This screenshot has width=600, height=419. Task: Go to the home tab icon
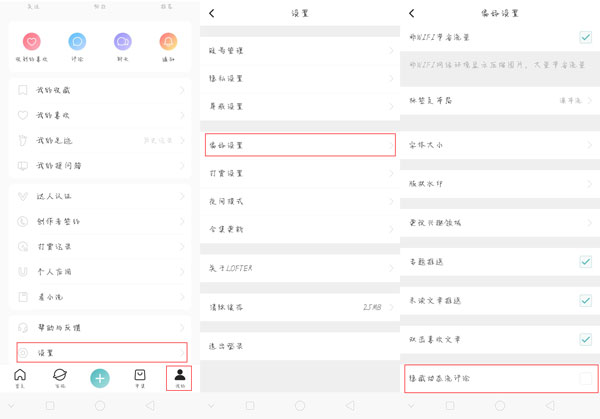(x=20, y=376)
